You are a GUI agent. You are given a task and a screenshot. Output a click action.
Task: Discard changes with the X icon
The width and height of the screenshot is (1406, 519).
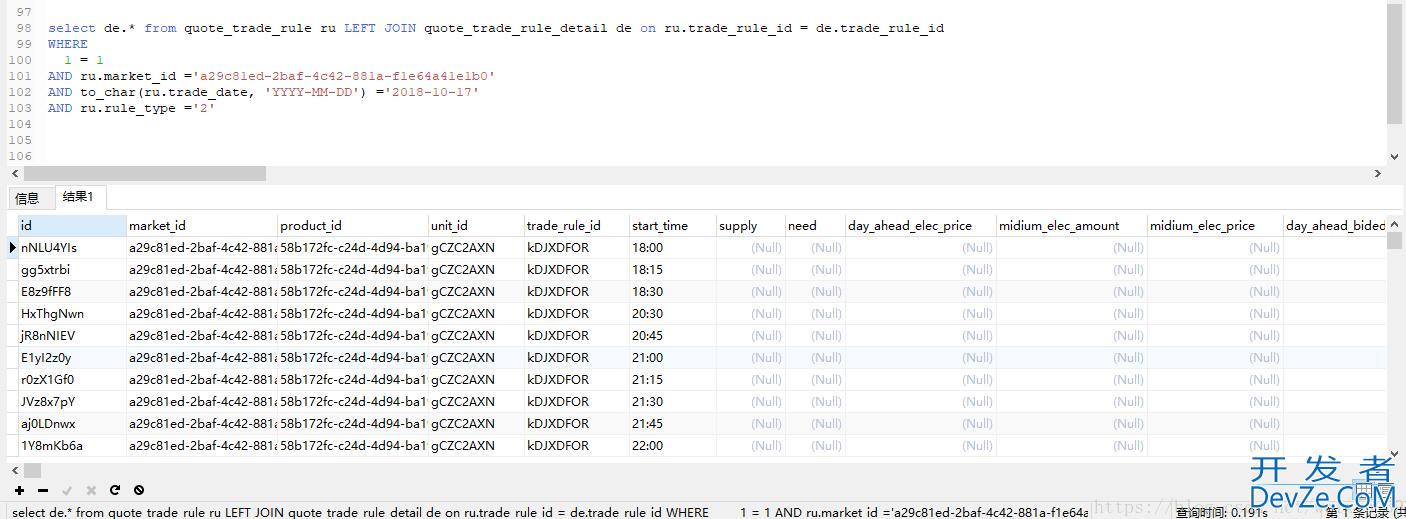coord(91,490)
